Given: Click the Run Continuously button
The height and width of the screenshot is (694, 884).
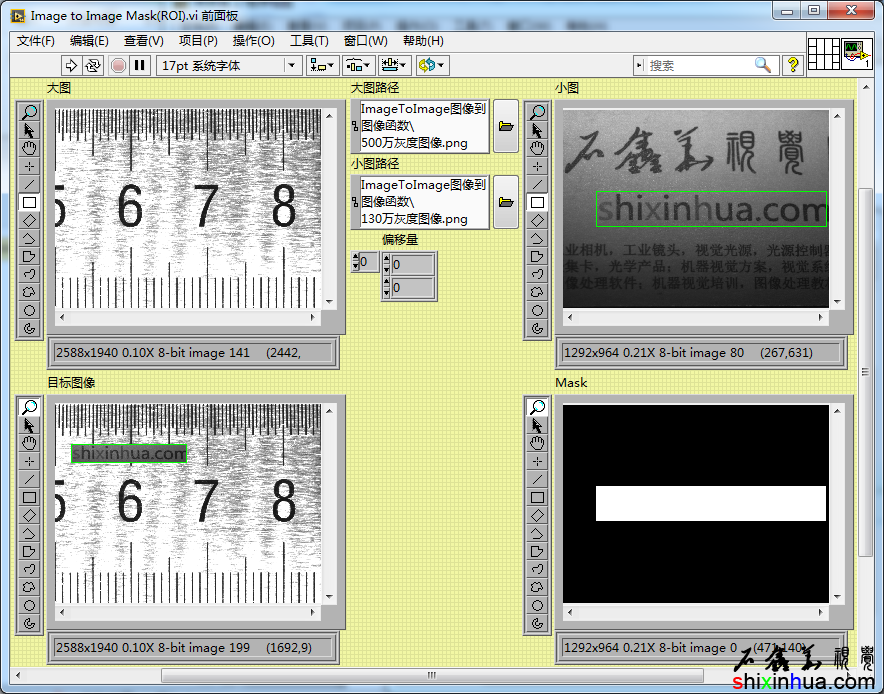Looking at the screenshot, I should click(93, 65).
